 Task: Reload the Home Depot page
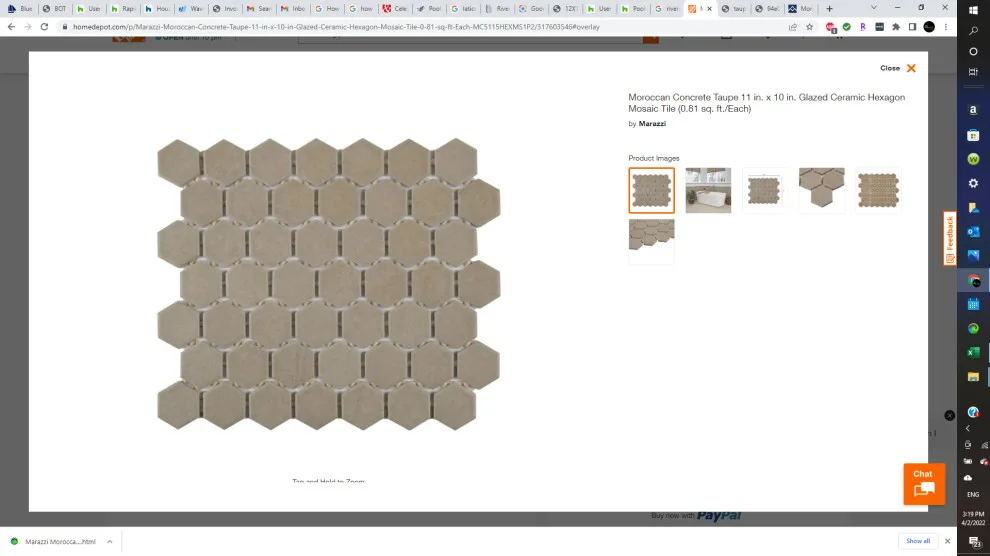pyautogui.click(x=44, y=27)
